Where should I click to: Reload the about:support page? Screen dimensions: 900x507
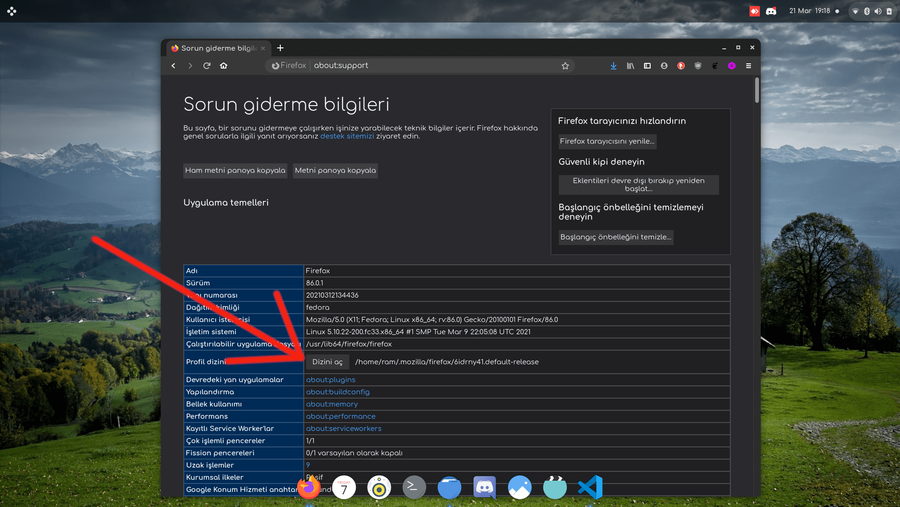[x=207, y=65]
